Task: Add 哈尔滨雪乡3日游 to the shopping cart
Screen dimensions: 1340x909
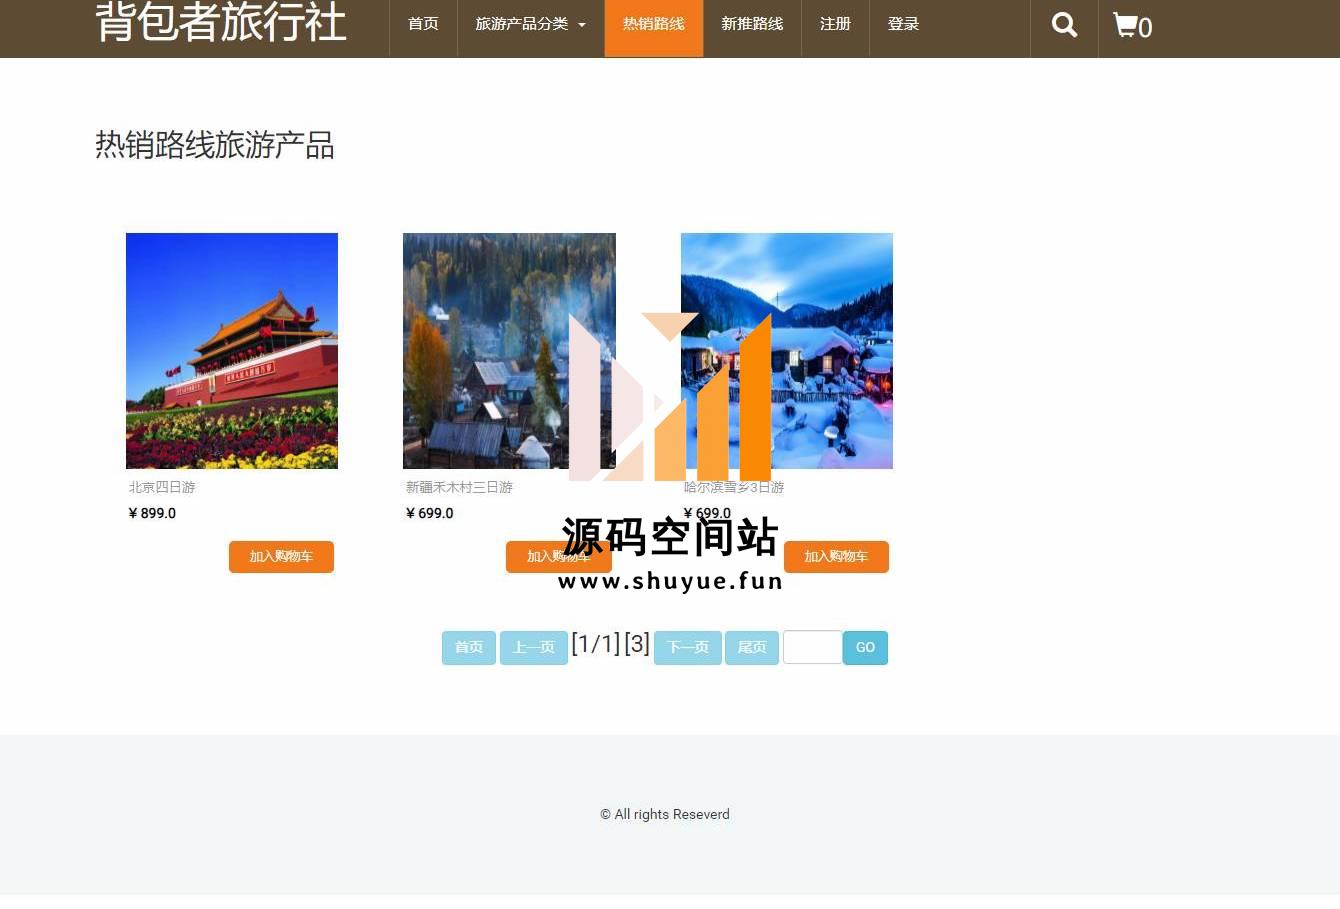Action: 836,557
